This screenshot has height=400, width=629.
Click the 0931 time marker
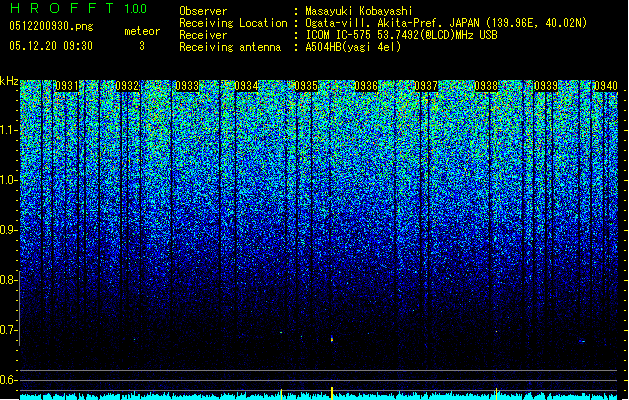click(x=67, y=86)
